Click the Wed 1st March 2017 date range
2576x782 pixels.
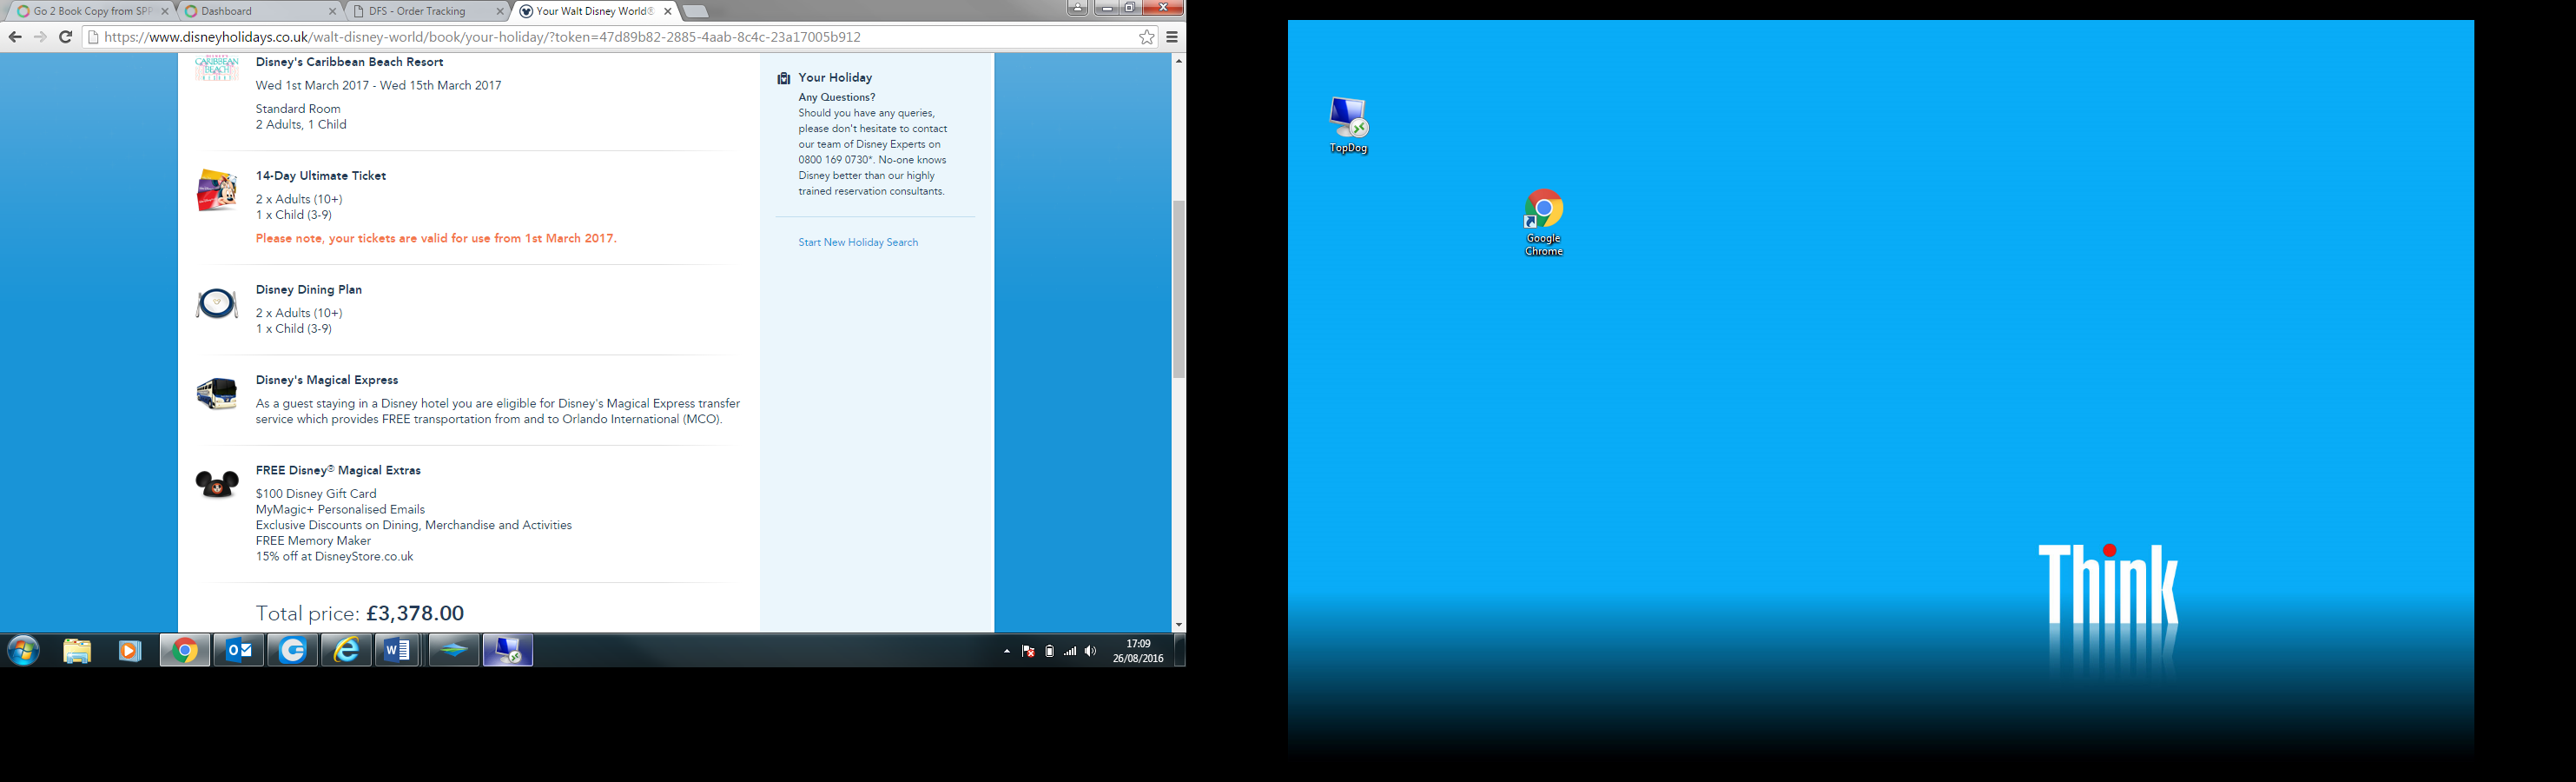(378, 85)
